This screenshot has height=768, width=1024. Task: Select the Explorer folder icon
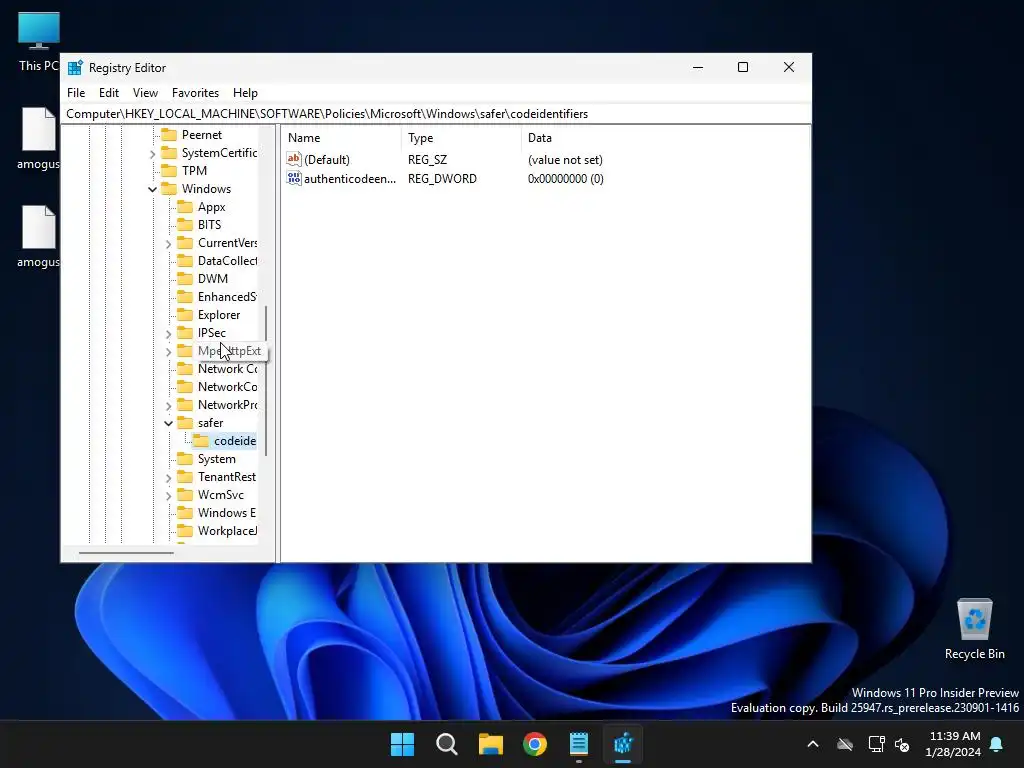point(185,315)
